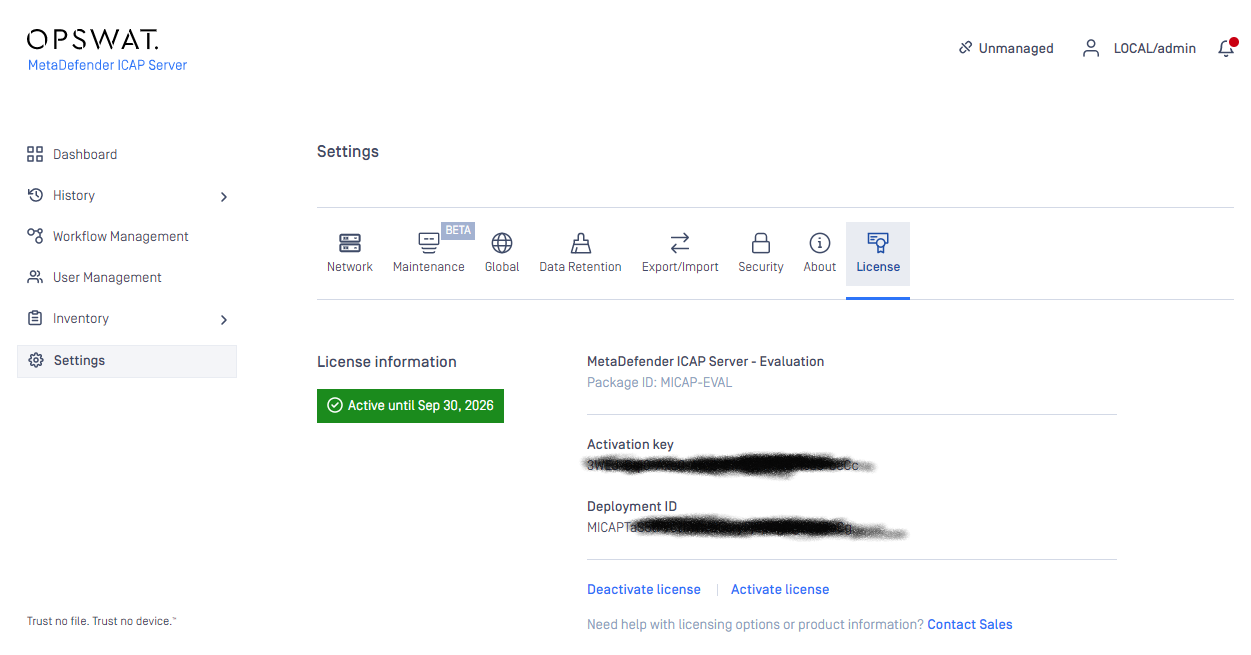Click the MetaDefender ICAP Server product link
1251x655 pixels.
click(x=108, y=65)
